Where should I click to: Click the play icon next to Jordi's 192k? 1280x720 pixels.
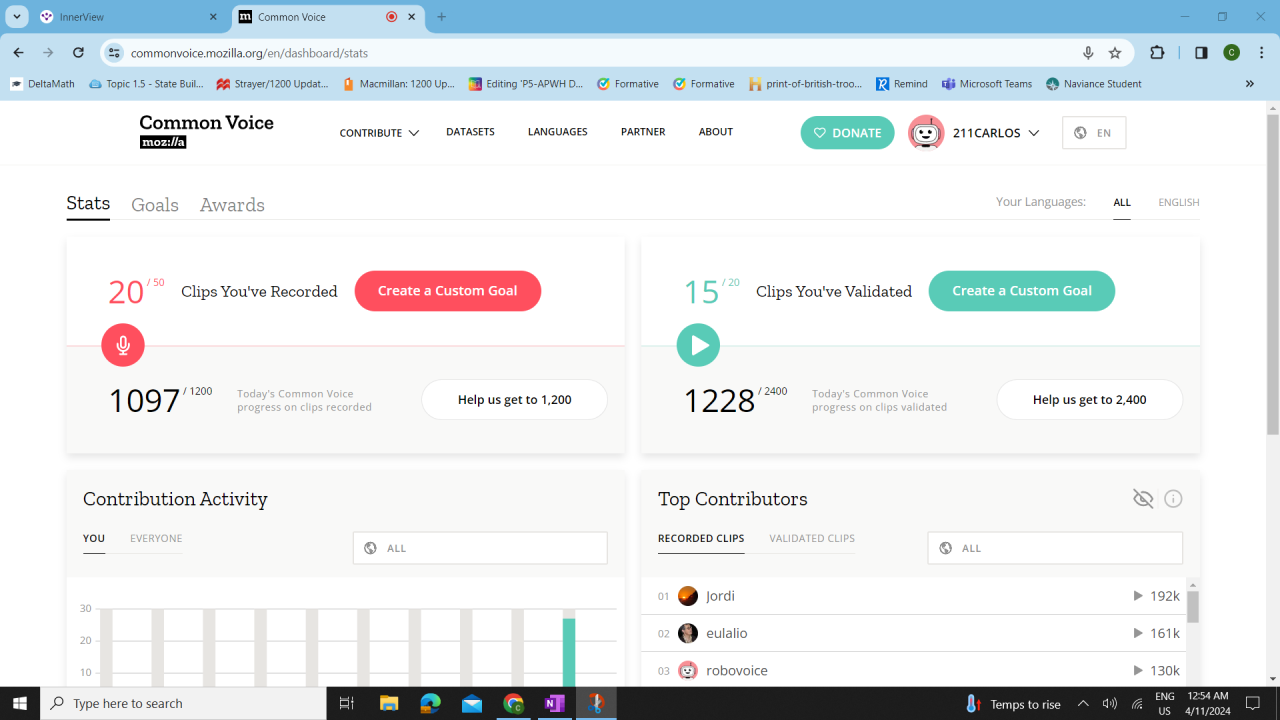click(1138, 596)
